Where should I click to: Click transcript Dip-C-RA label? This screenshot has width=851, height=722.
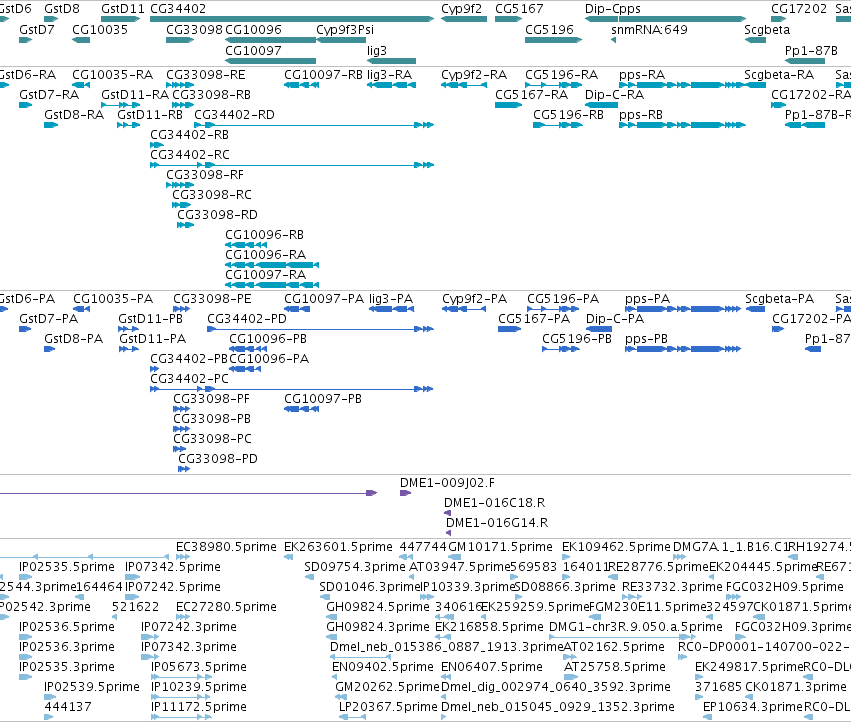tap(614, 94)
